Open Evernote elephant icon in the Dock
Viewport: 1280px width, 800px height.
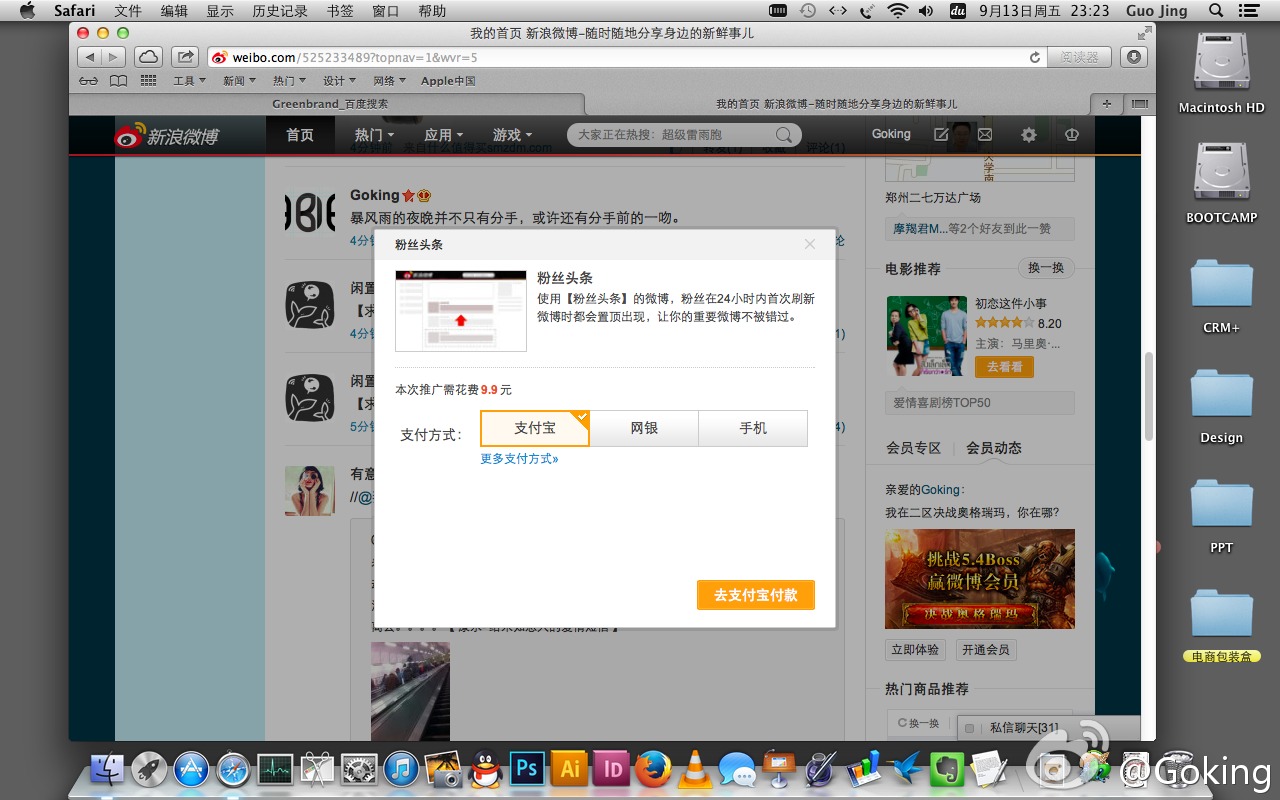[947, 768]
